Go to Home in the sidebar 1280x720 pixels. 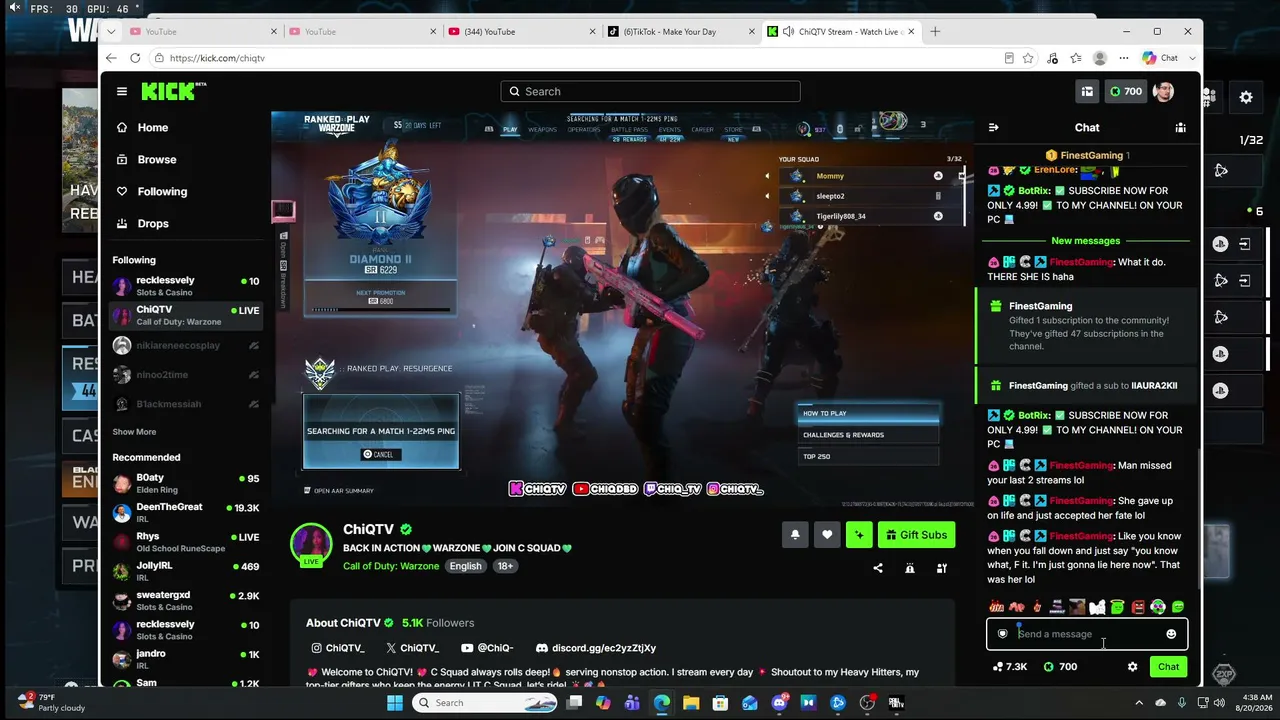click(187, 127)
